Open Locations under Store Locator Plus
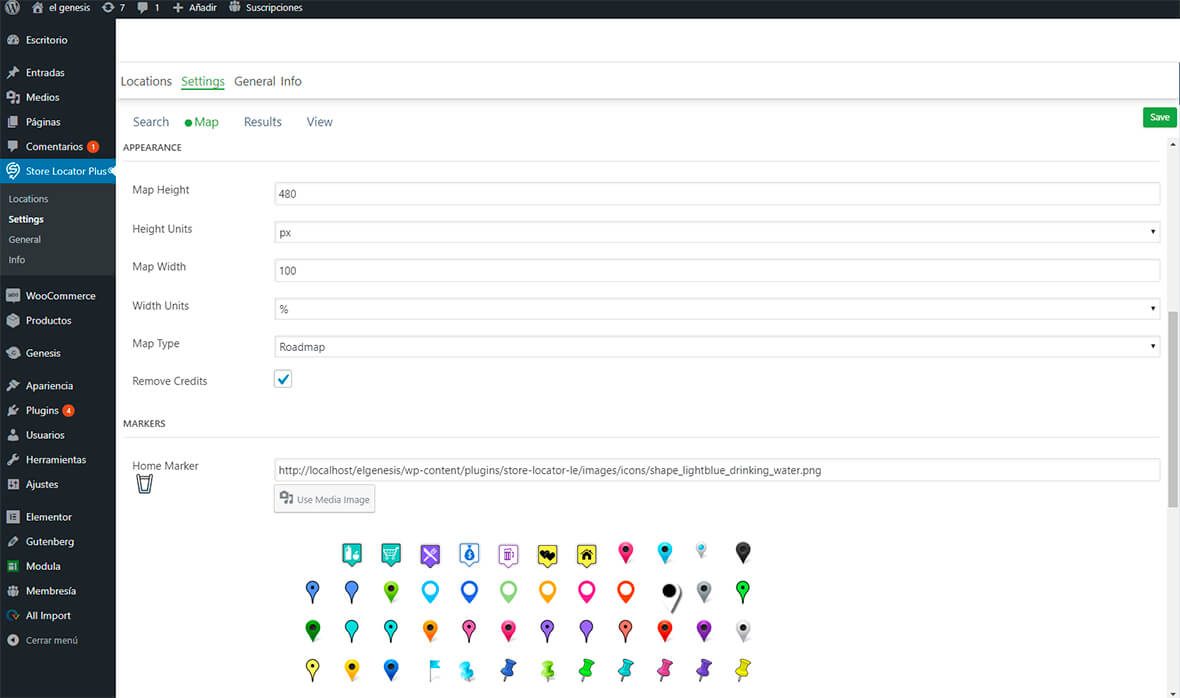The image size is (1180, 698). (28, 199)
